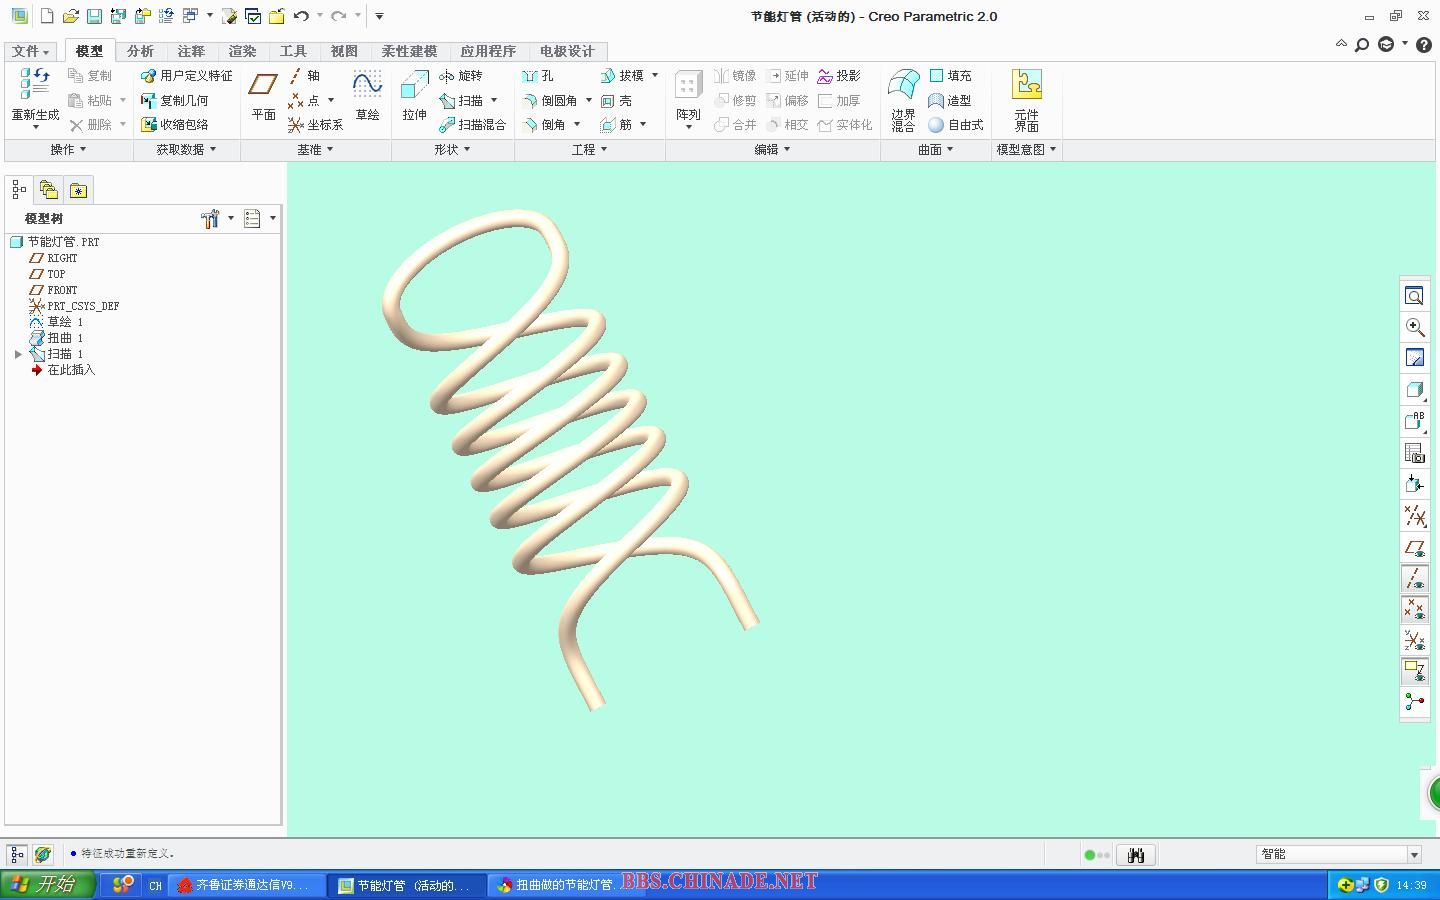The width and height of the screenshot is (1440, 900).
Task: Click the Project (投影) tool
Action: click(839, 76)
